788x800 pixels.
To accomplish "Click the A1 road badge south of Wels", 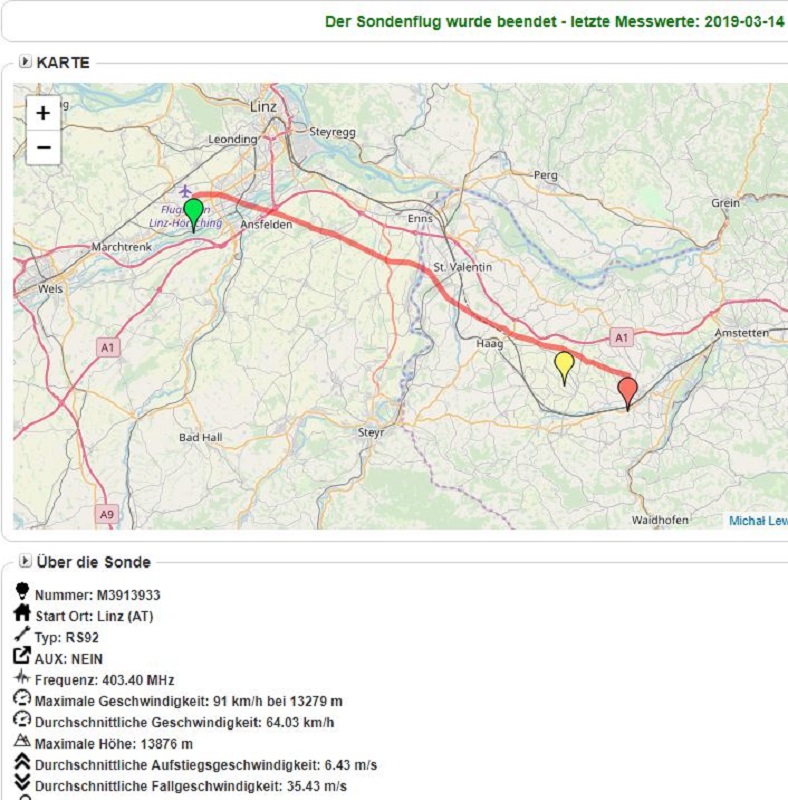I will pyautogui.click(x=108, y=347).
